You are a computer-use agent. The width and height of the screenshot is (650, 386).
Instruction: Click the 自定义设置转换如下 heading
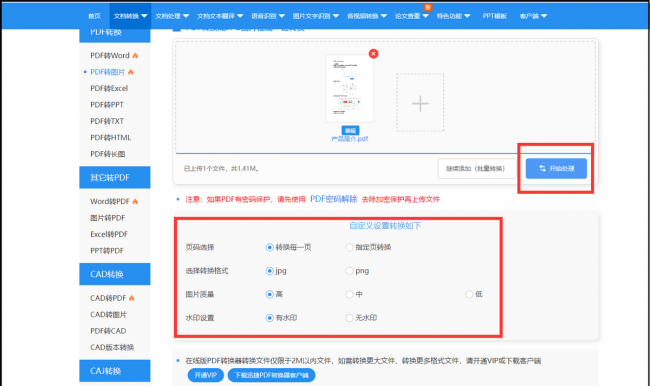[385, 226]
